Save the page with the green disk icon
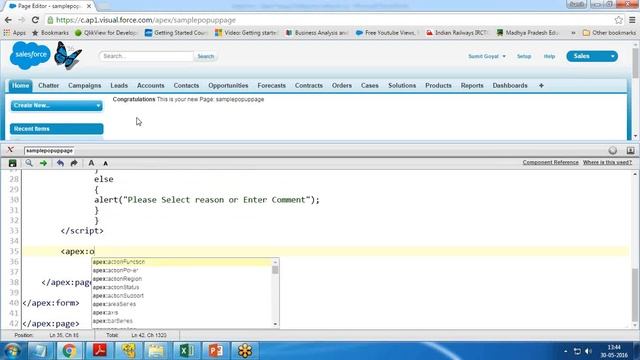Viewport: 640px width, 360px height. point(13,163)
